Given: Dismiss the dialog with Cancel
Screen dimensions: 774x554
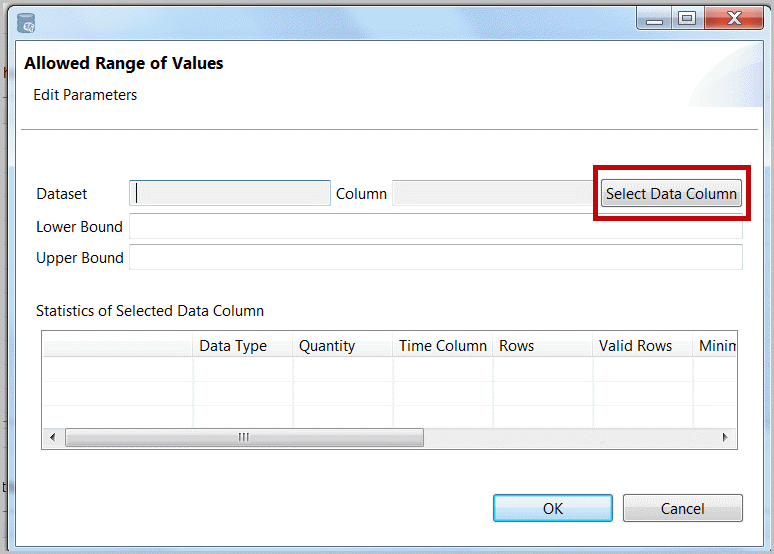Looking at the screenshot, I should pyautogui.click(x=682, y=508).
